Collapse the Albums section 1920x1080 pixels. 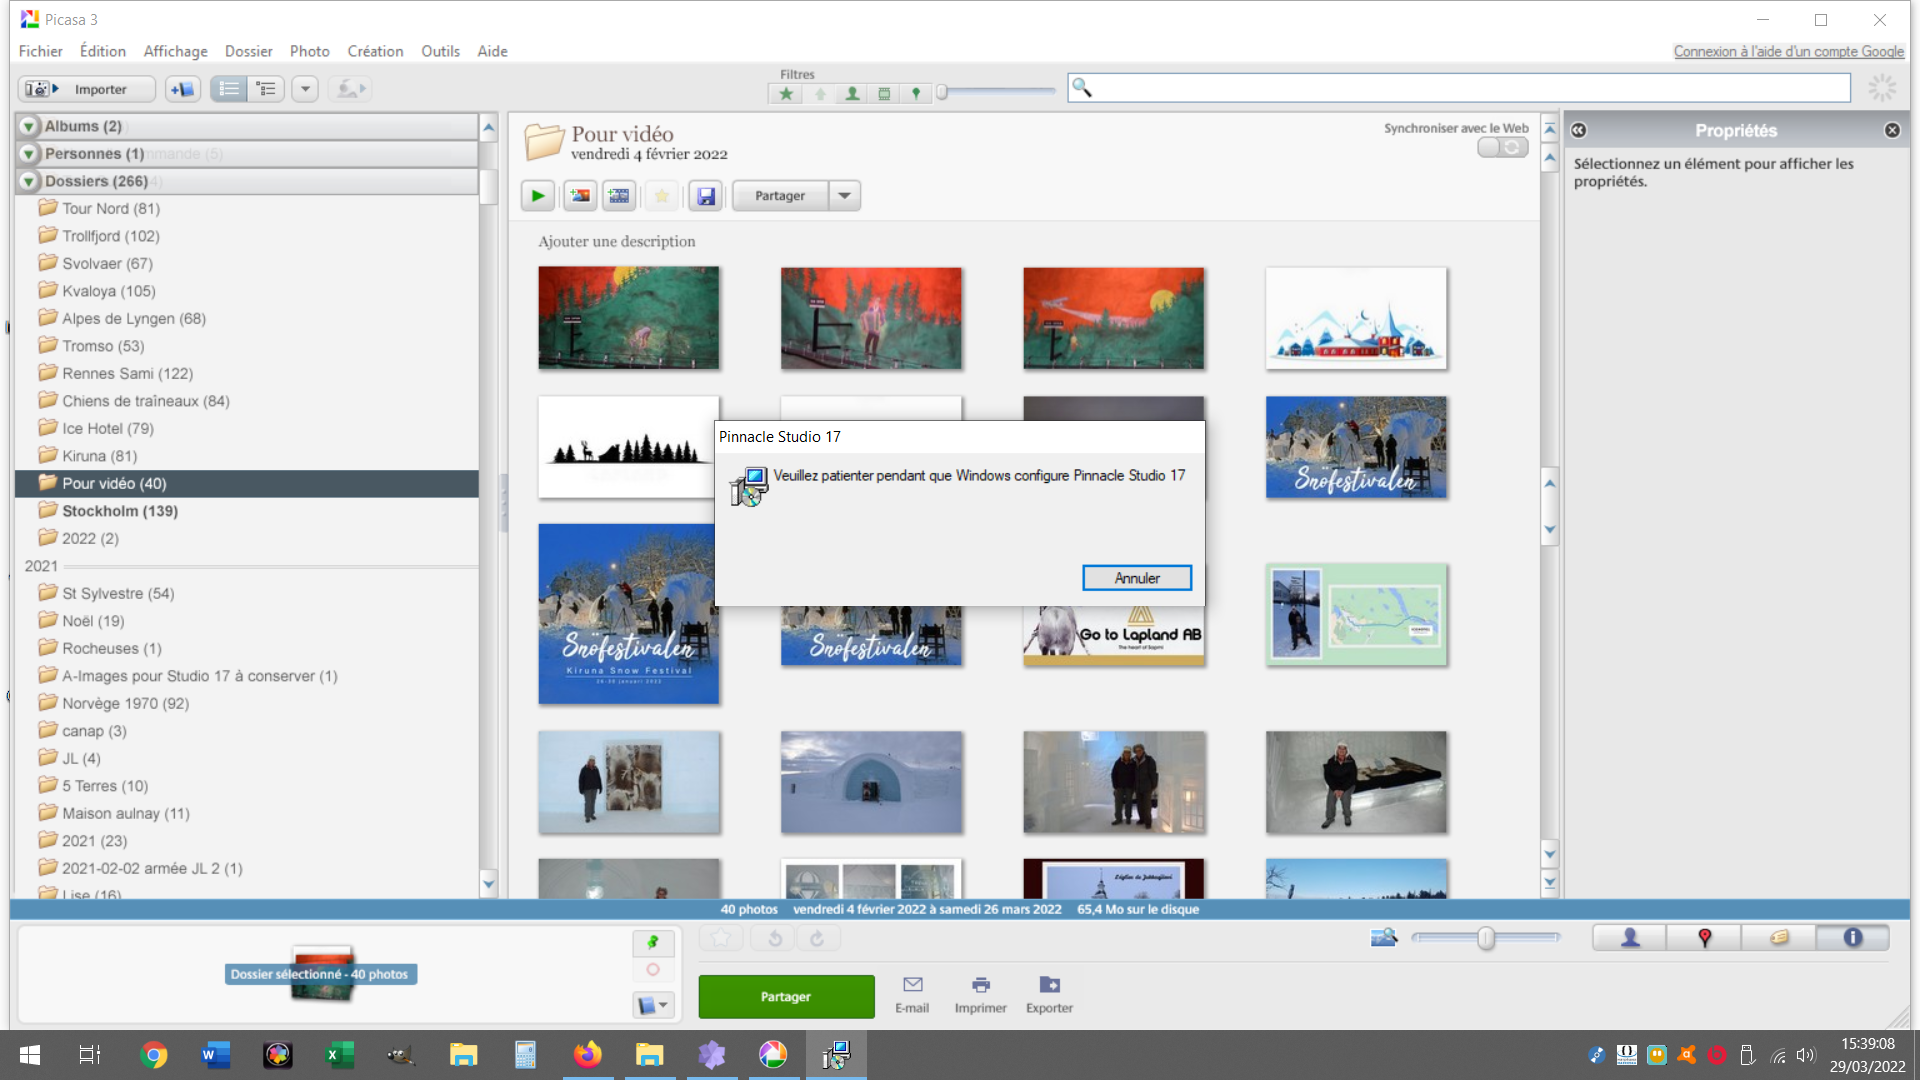pos(29,126)
